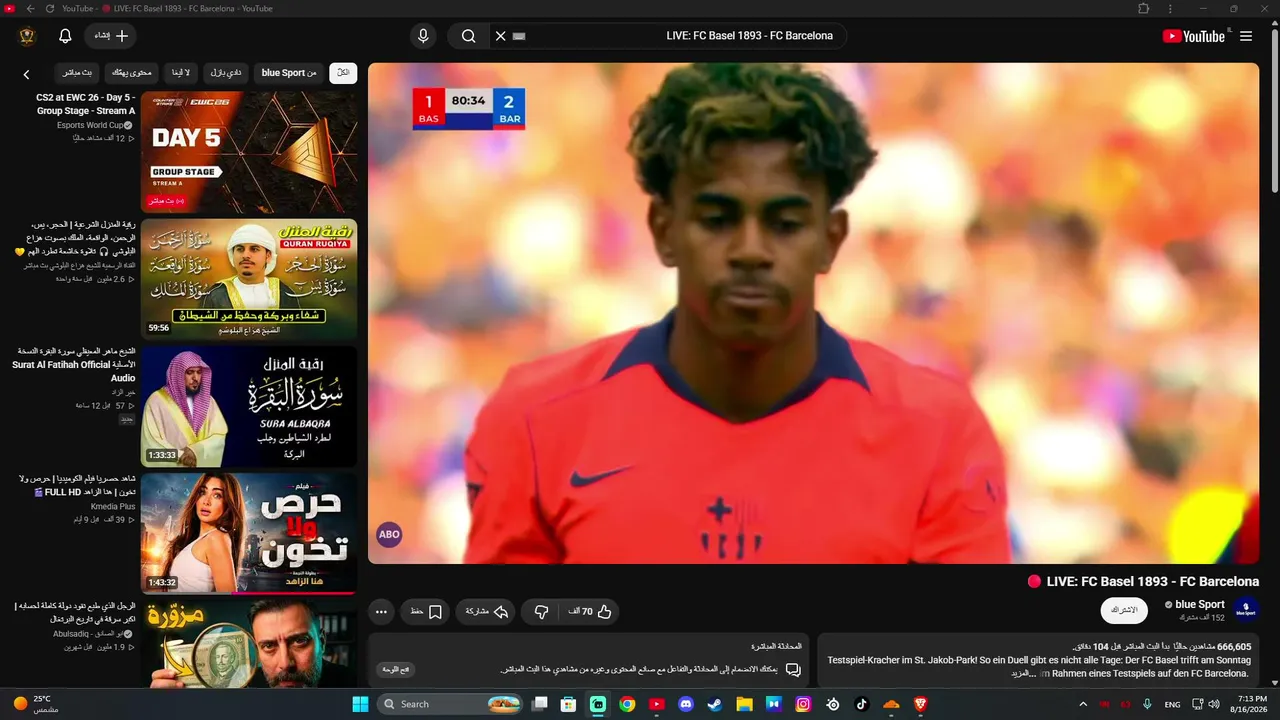This screenshot has height=720, width=1280.
Task: Select the 'All' filter chip
Action: coord(343,73)
